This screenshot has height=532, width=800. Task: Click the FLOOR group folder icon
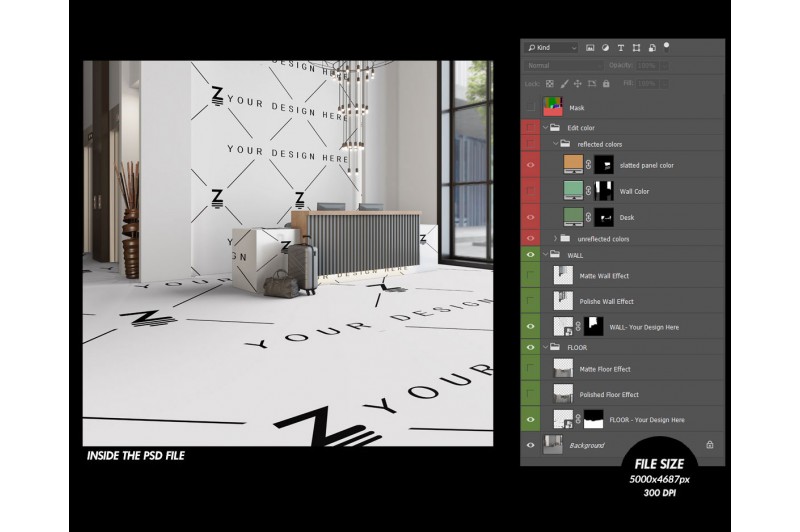555,347
